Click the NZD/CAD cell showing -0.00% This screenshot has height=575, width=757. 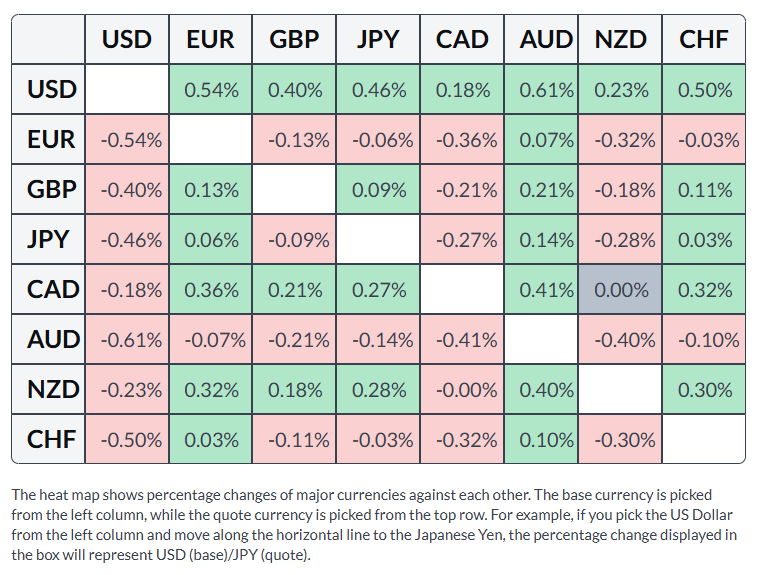click(x=463, y=390)
